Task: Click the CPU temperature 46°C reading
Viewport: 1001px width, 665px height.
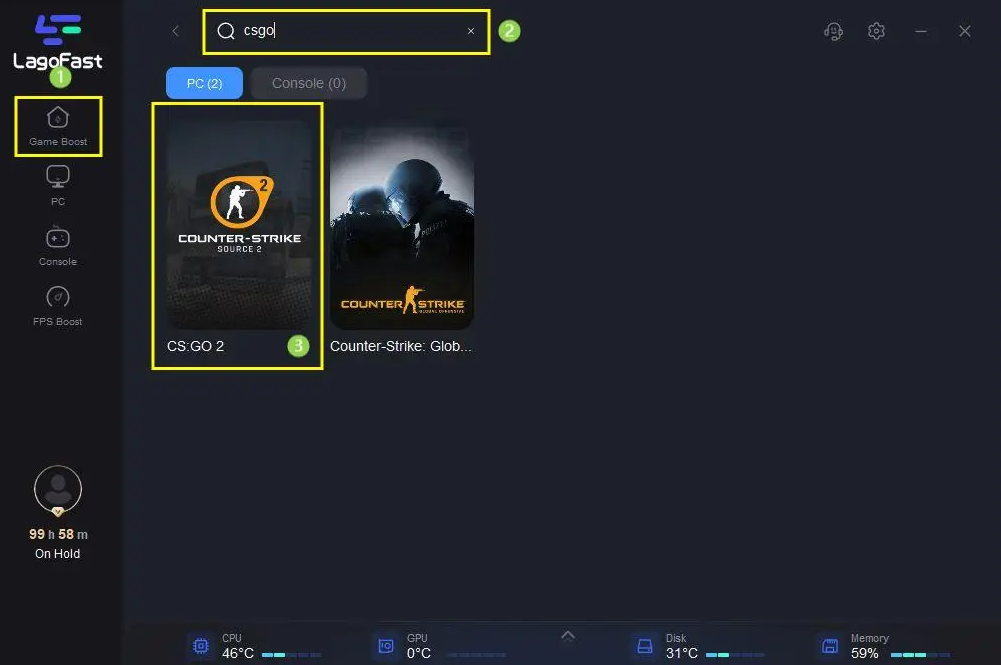Action: click(x=237, y=654)
